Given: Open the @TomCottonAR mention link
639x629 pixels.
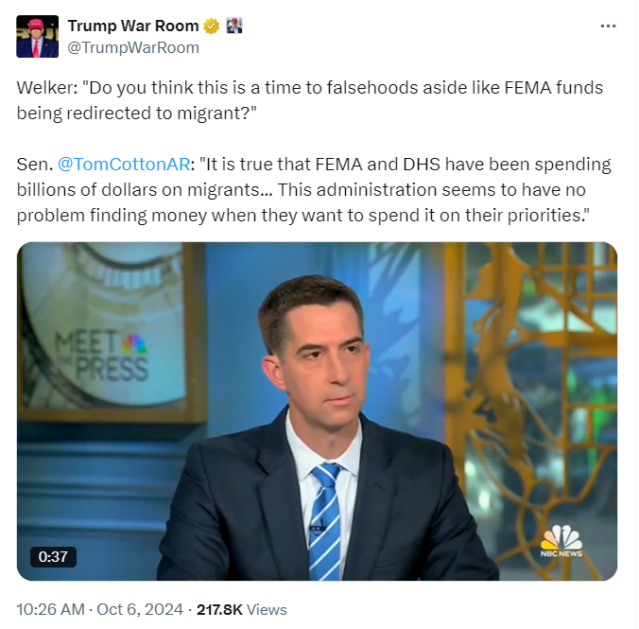Looking at the screenshot, I should coord(124,164).
